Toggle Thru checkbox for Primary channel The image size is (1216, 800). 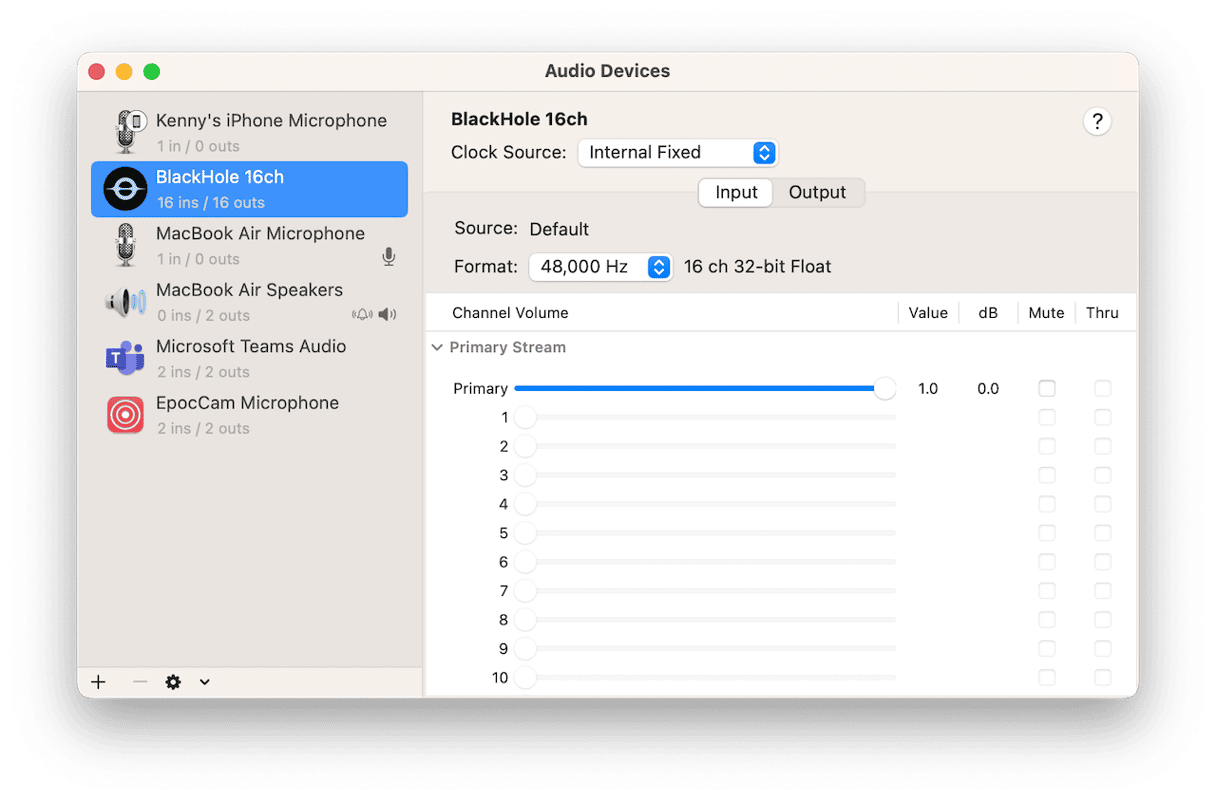pyautogui.click(x=1102, y=388)
